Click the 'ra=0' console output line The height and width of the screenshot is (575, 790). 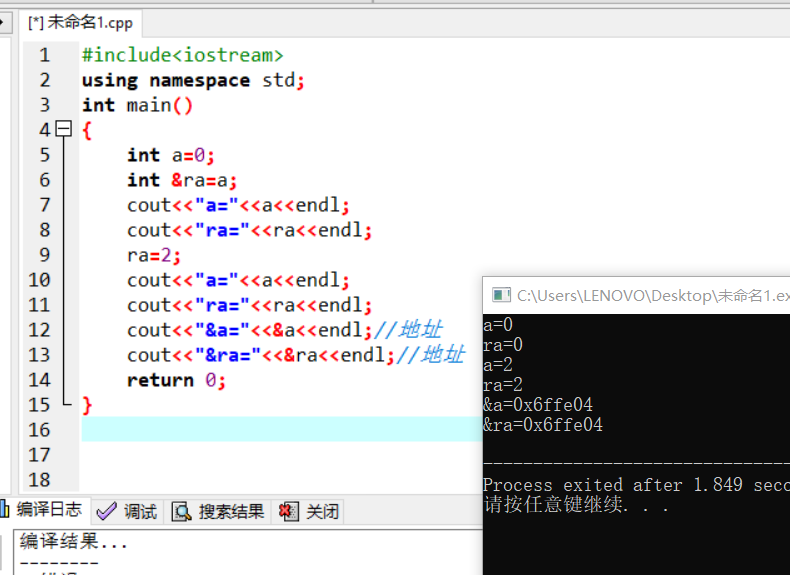(x=503, y=345)
